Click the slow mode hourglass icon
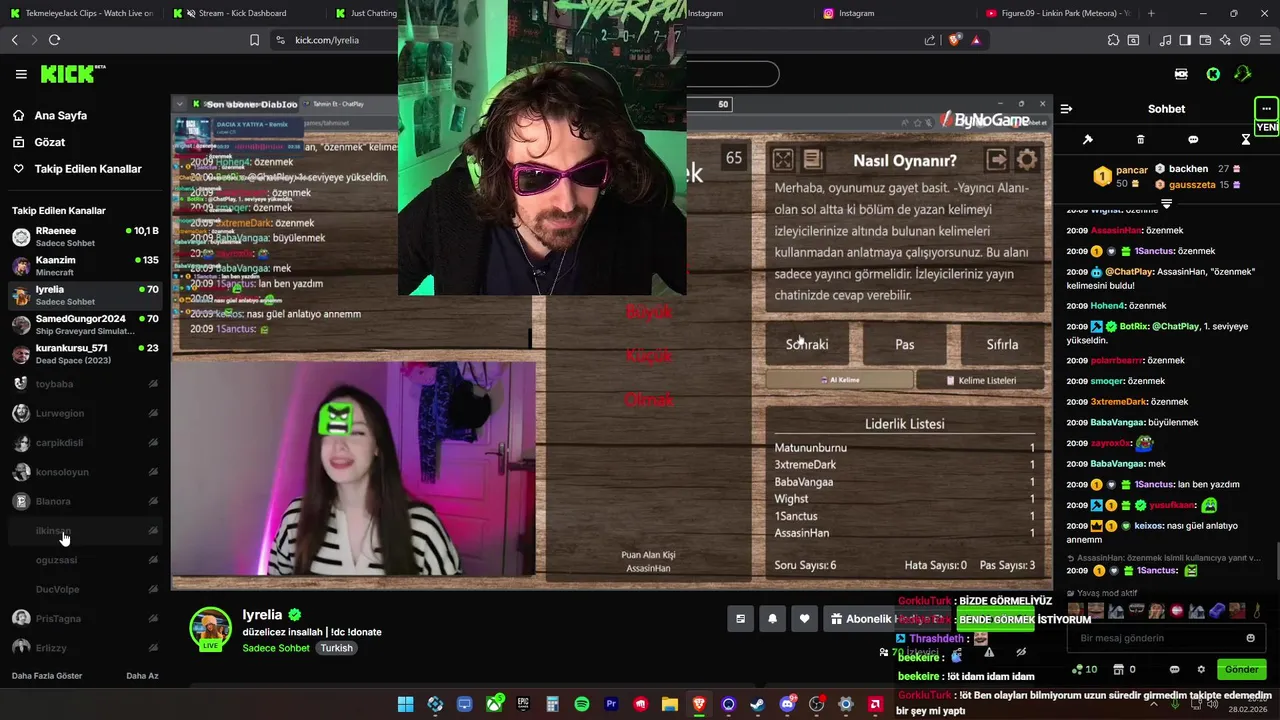Image resolution: width=1280 pixels, height=720 pixels. pos(1246,140)
